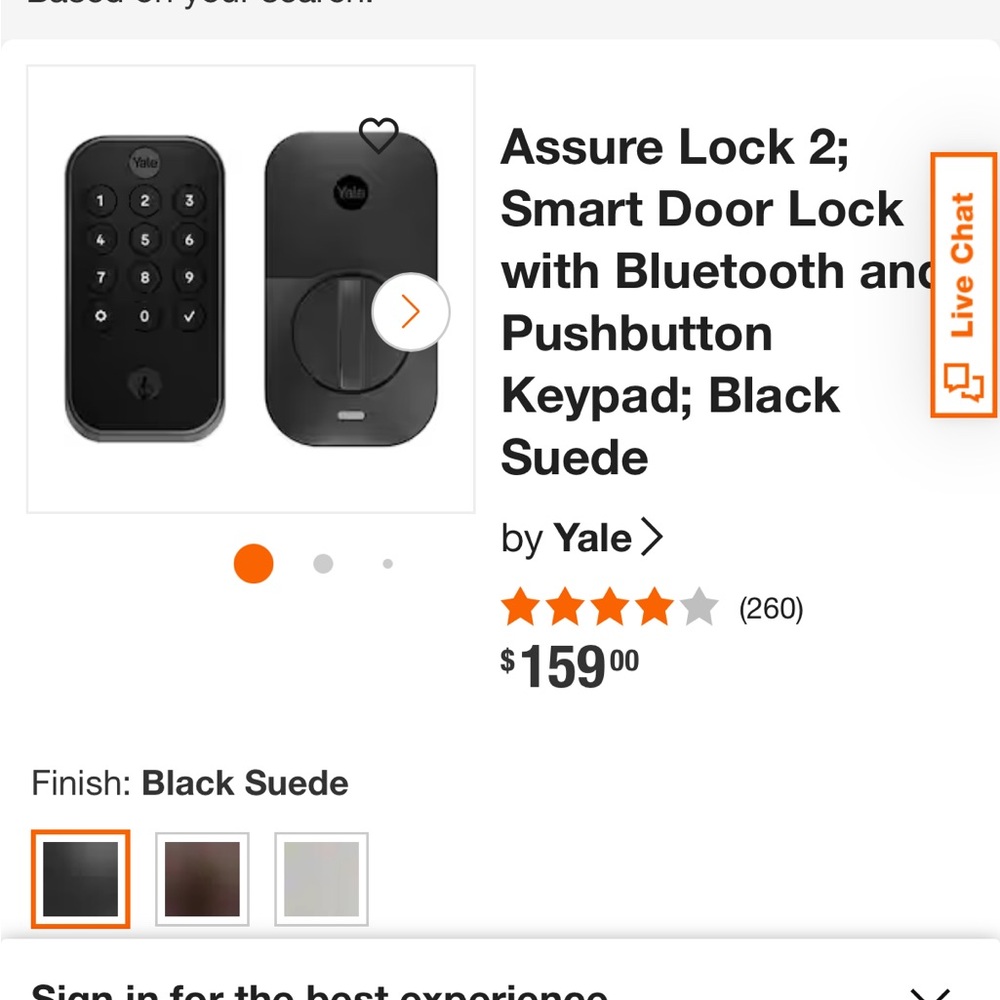This screenshot has height=1000, width=1000.
Task: Select the first orange carousel dot
Action: tap(253, 563)
